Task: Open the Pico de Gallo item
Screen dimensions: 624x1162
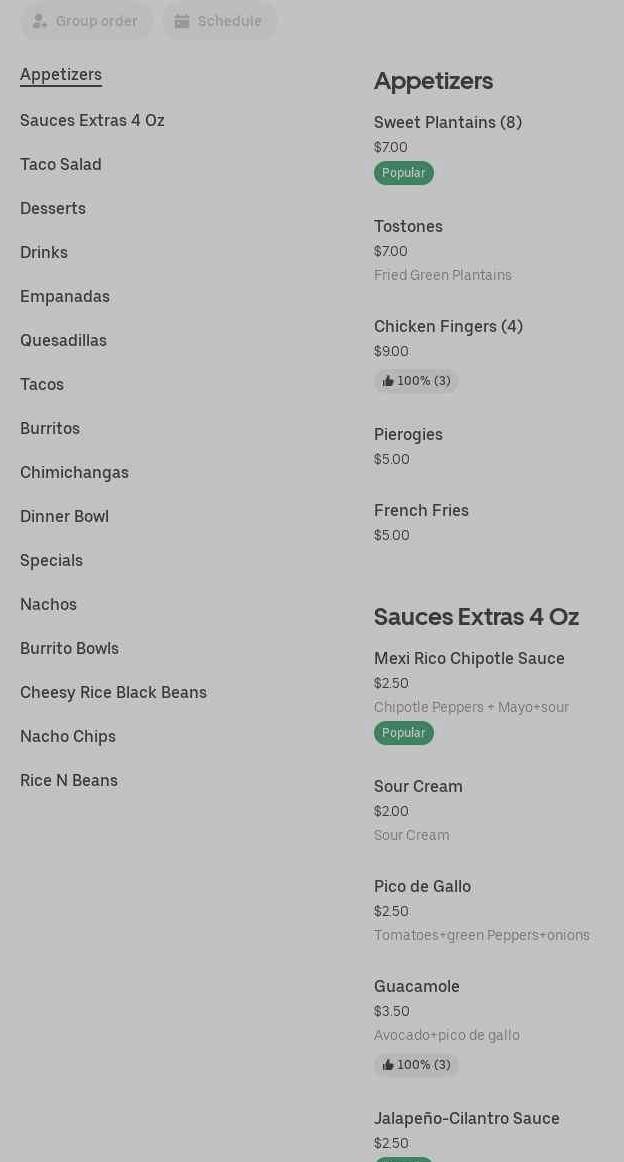Action: tap(422, 887)
